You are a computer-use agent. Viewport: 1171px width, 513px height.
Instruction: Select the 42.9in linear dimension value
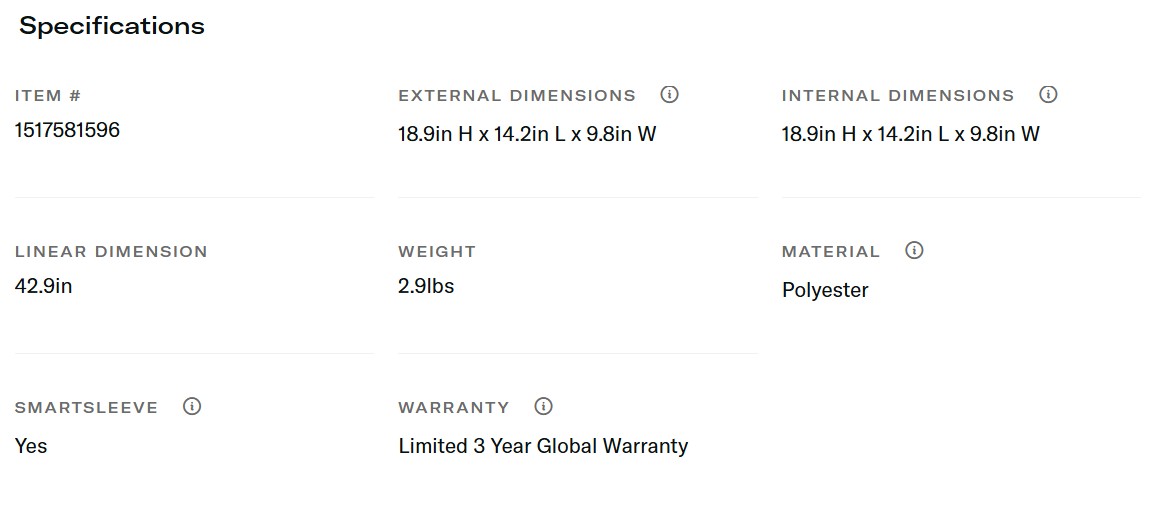(x=44, y=286)
